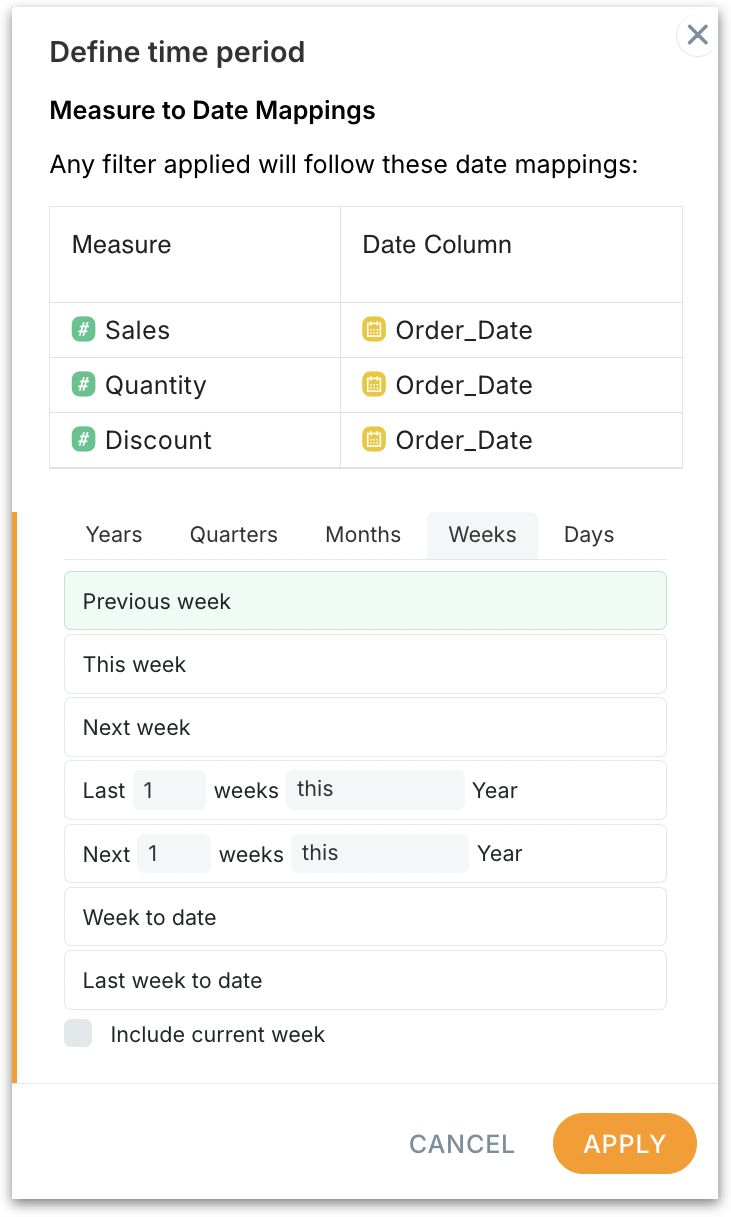Click the green measure icon beside Discount

[x=84, y=440]
